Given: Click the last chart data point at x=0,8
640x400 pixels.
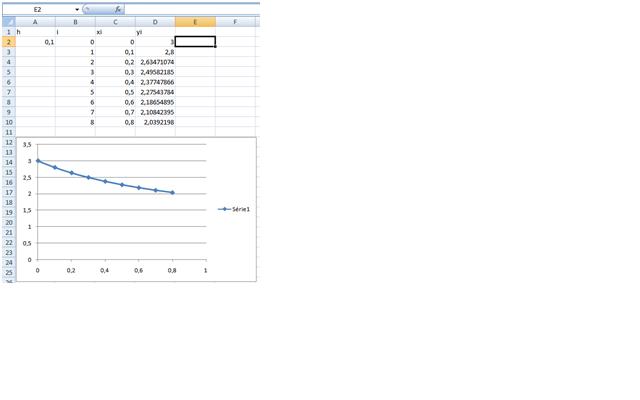Looking at the screenshot, I should click(x=172, y=192).
